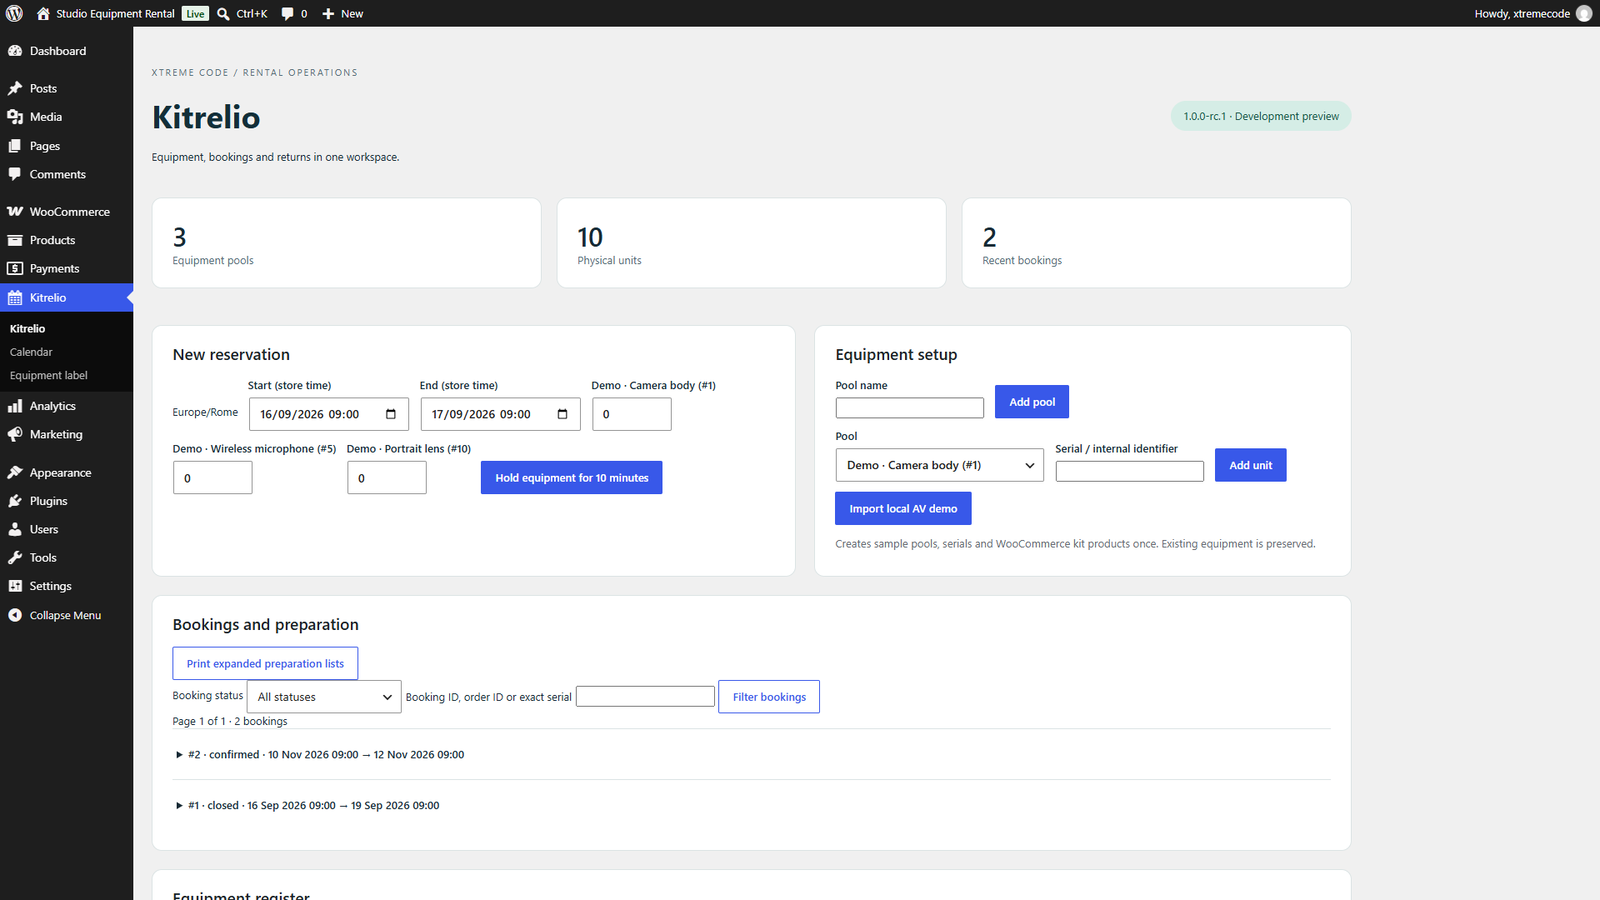Screen dimensions: 1600x900
Task: Click the Users person icon
Action: click(15, 530)
